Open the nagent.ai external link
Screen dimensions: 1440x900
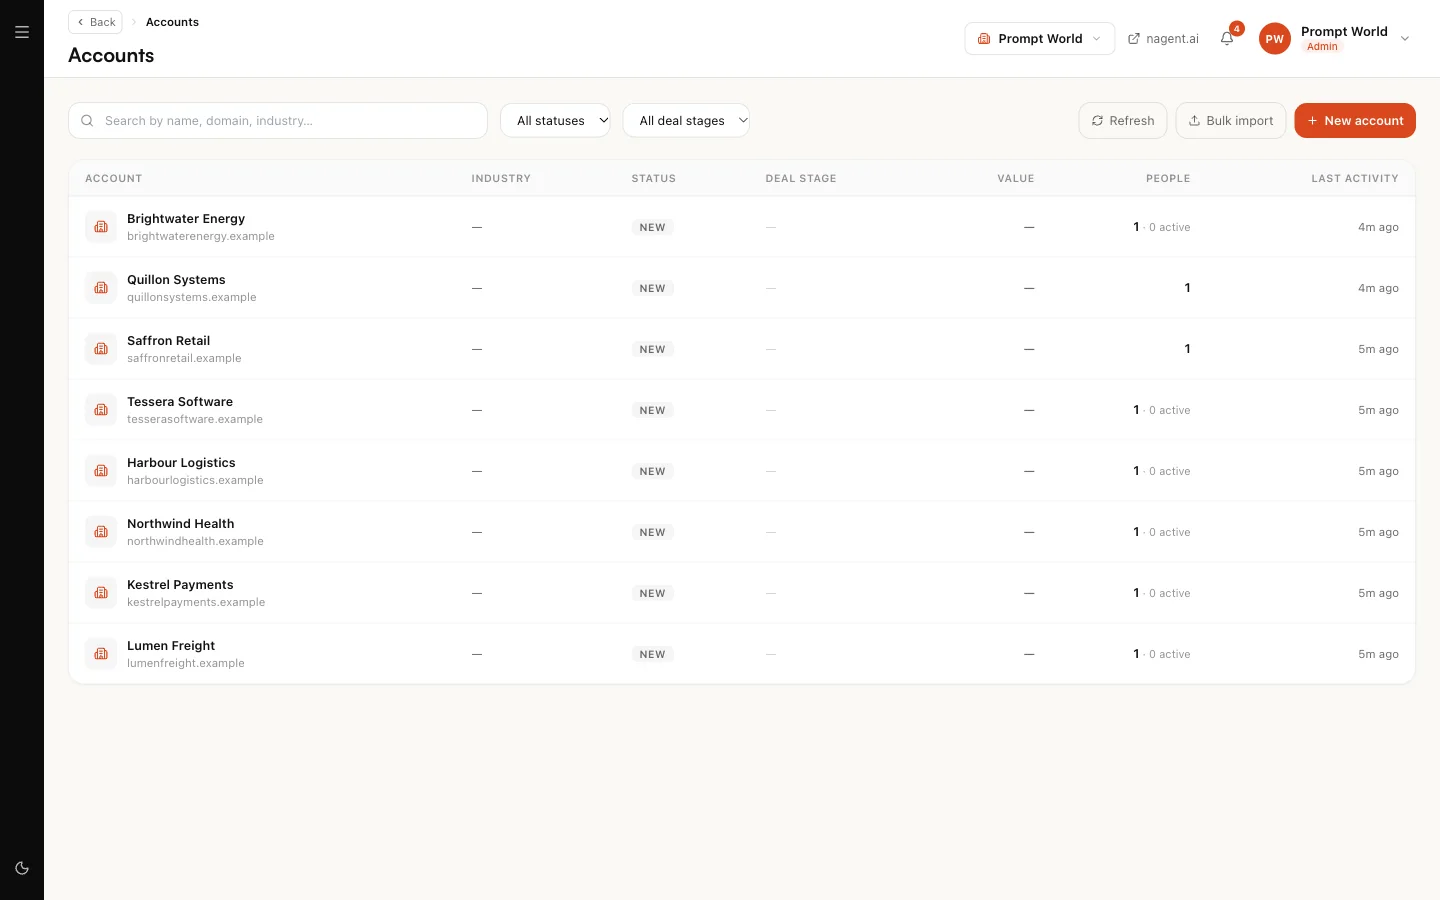pos(1163,39)
